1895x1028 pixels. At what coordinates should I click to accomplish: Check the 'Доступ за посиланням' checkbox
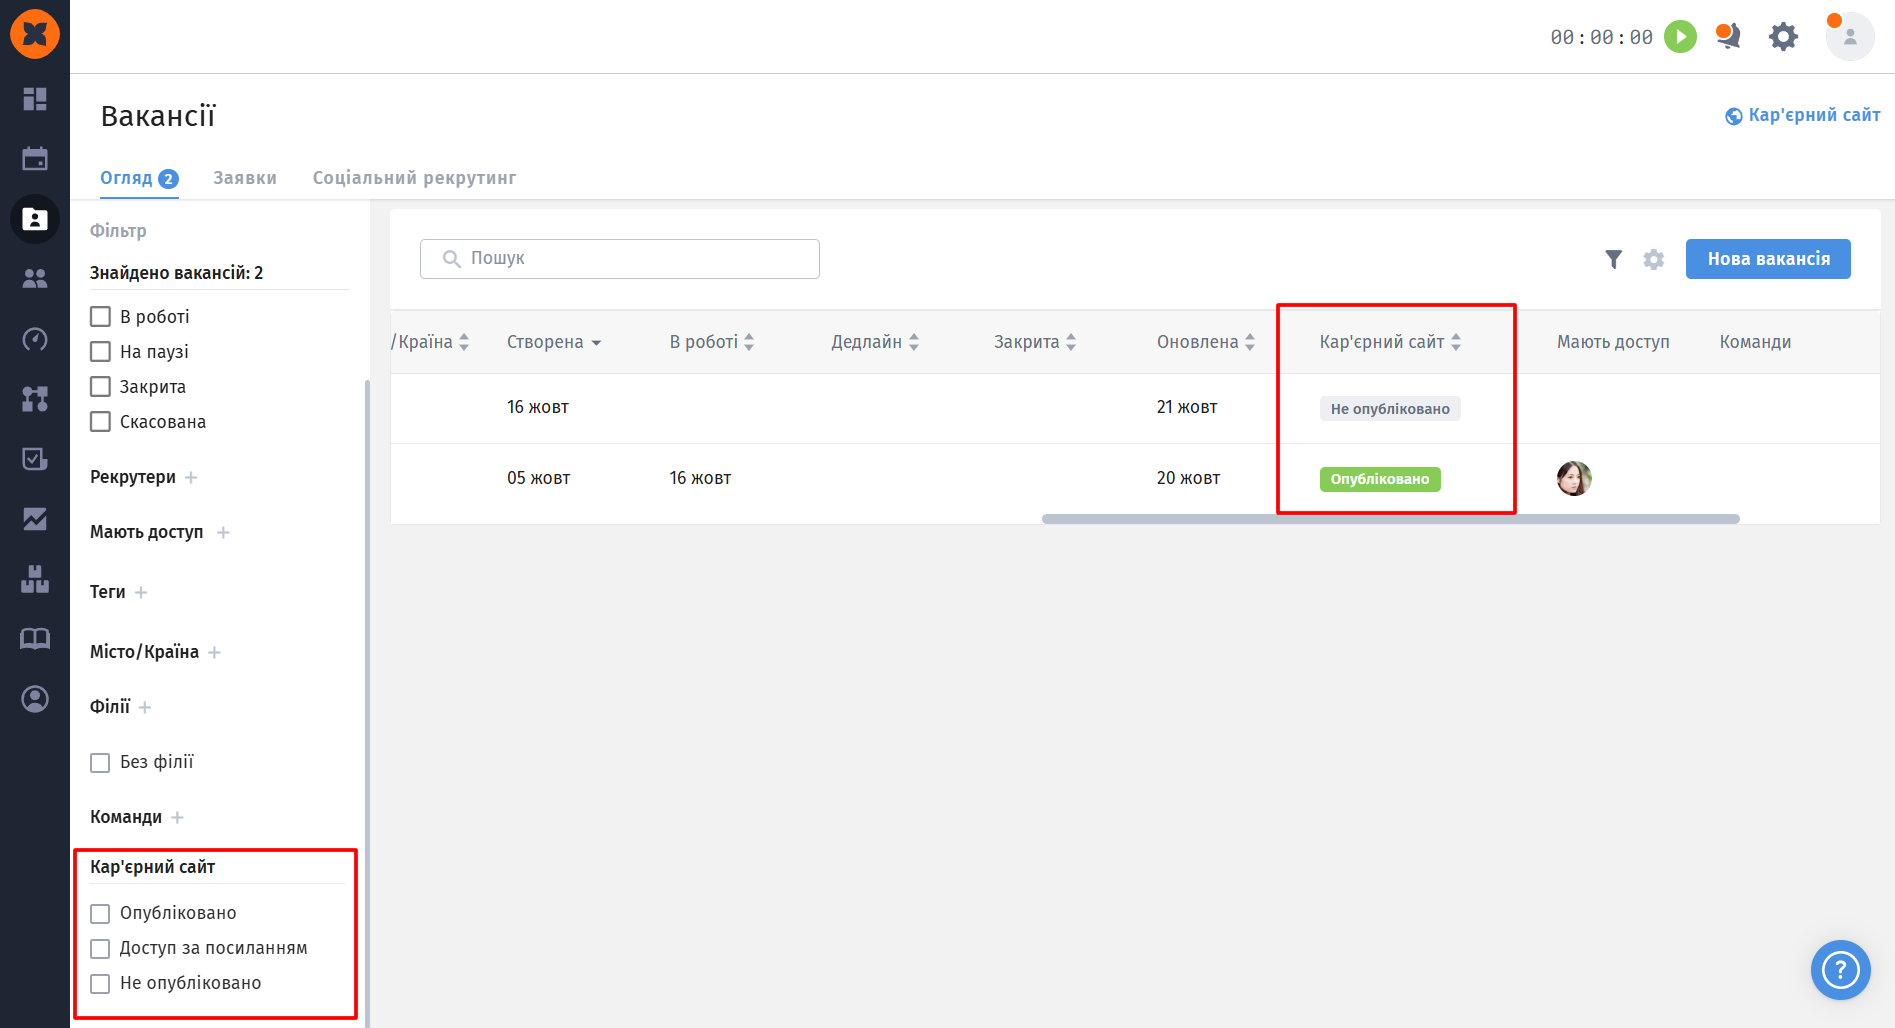(100, 949)
